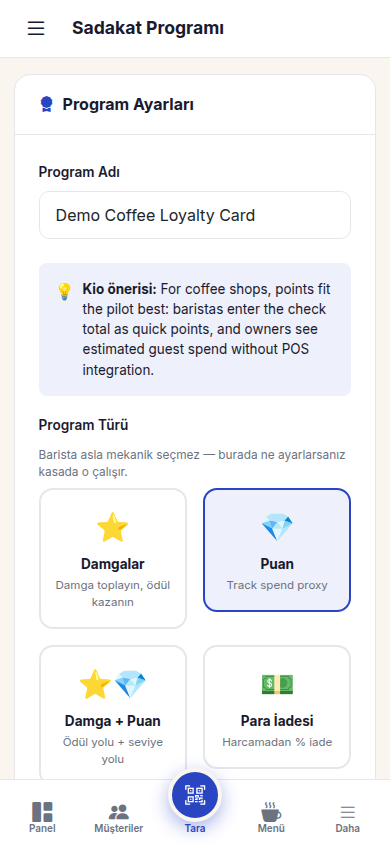
Task: Open Panel dashboard icon
Action: click(x=42, y=812)
